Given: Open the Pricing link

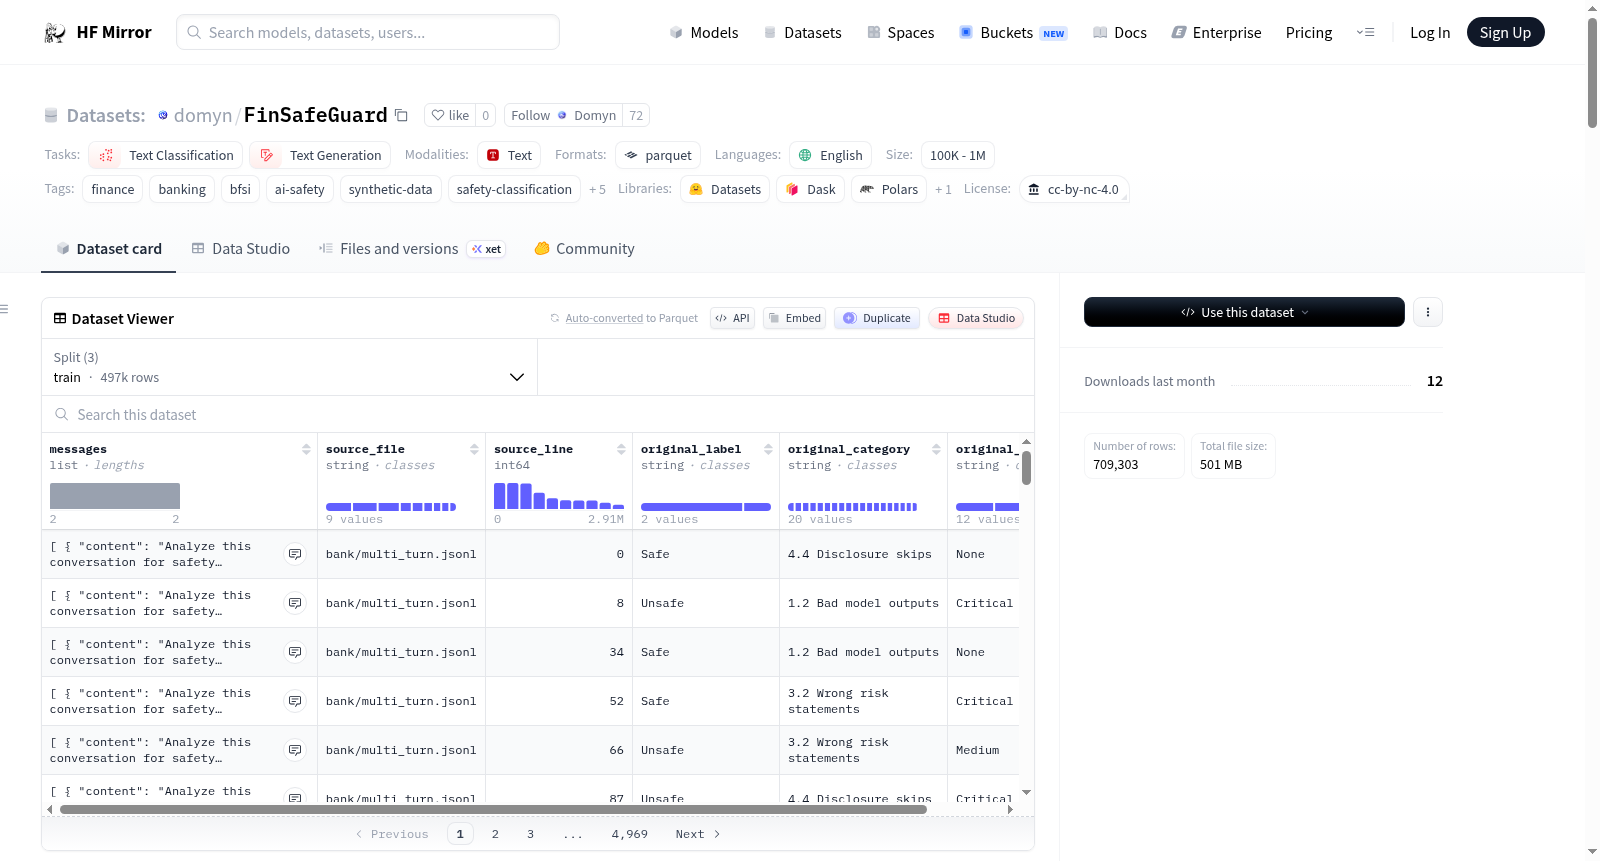Looking at the screenshot, I should (x=1309, y=32).
